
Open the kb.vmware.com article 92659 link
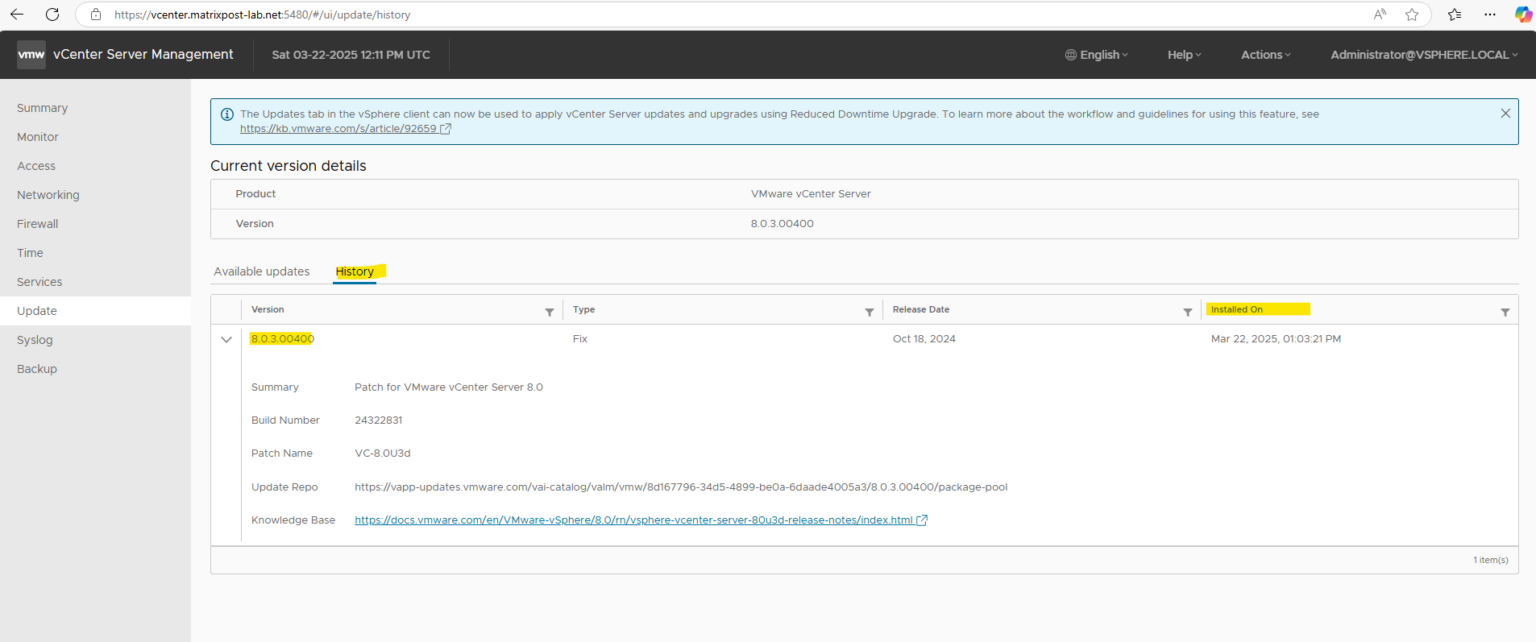click(339, 128)
